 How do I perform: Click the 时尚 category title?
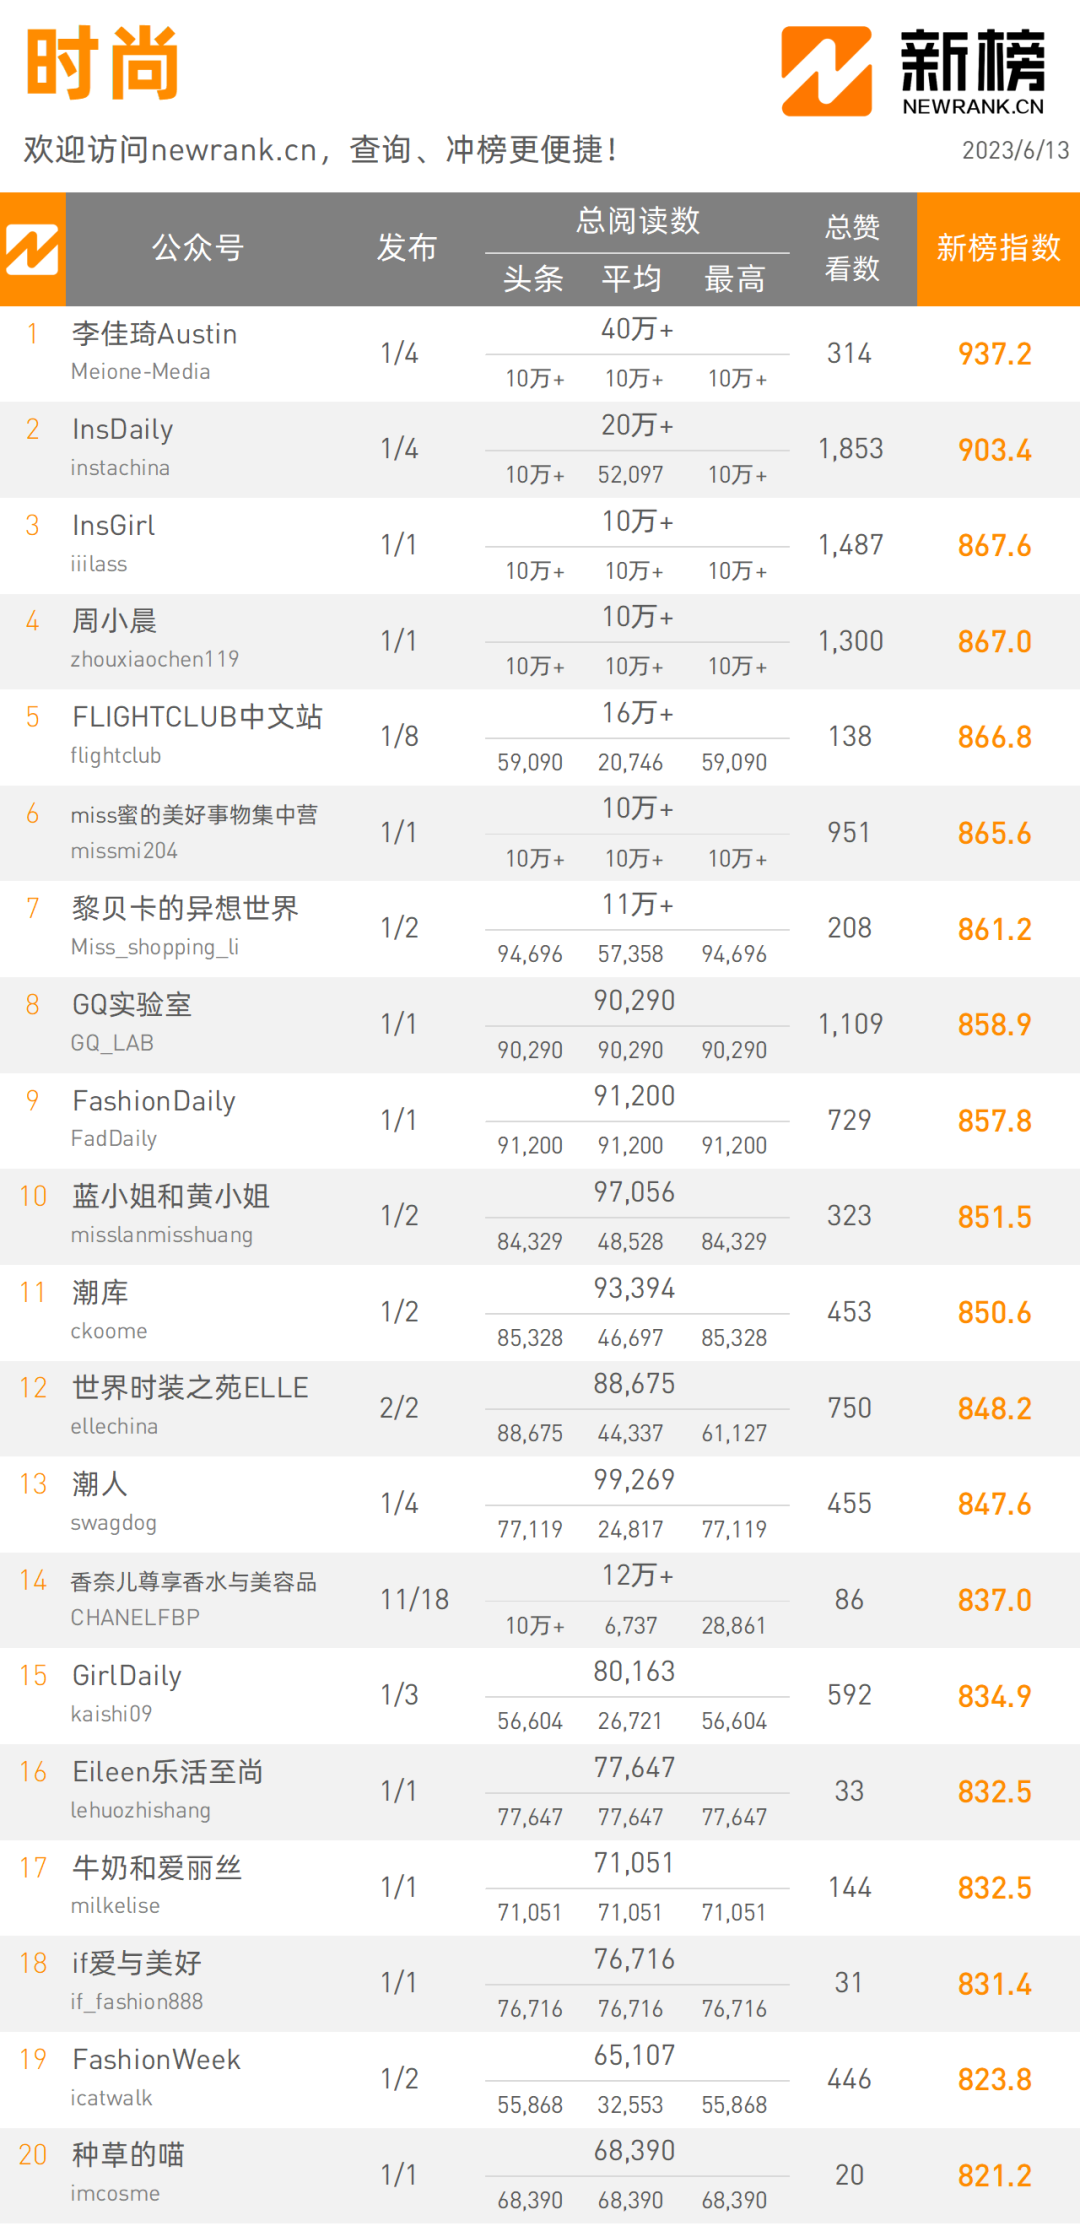[102, 64]
